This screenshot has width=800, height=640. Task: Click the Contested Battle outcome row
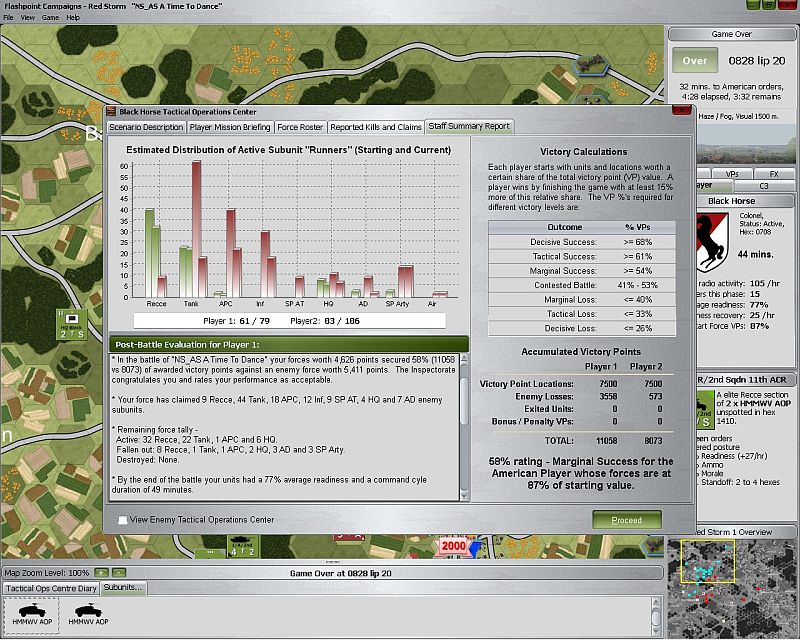point(582,285)
